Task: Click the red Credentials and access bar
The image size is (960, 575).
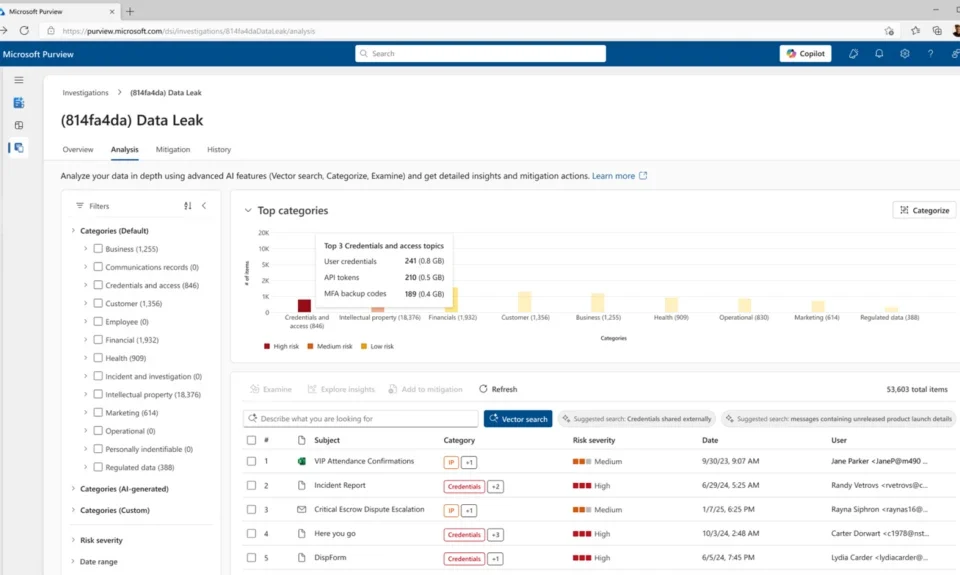Action: pos(304,306)
